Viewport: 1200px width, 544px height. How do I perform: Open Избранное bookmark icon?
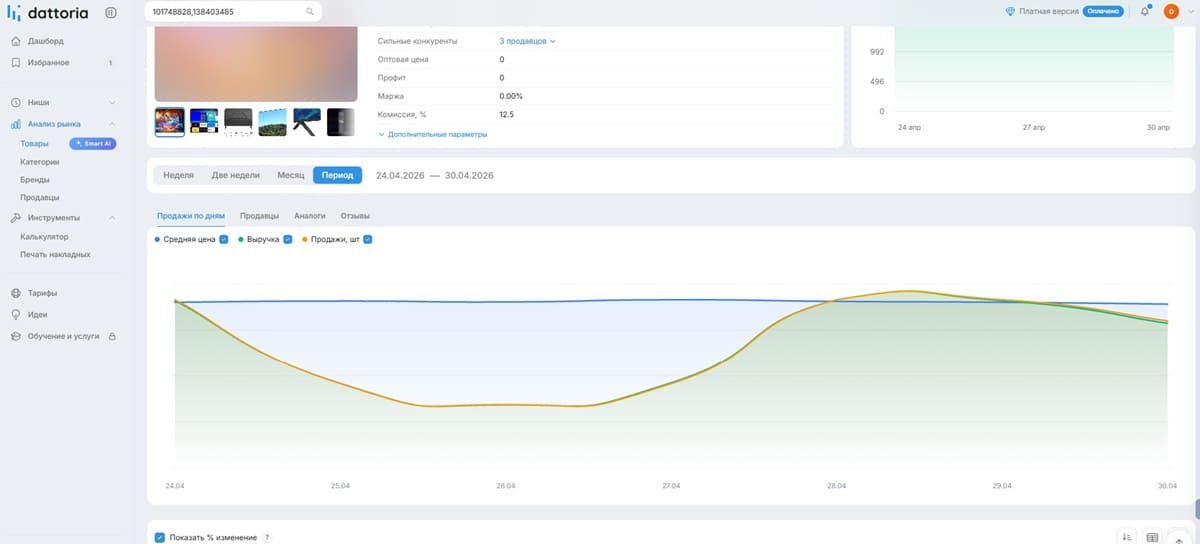click(x=16, y=63)
